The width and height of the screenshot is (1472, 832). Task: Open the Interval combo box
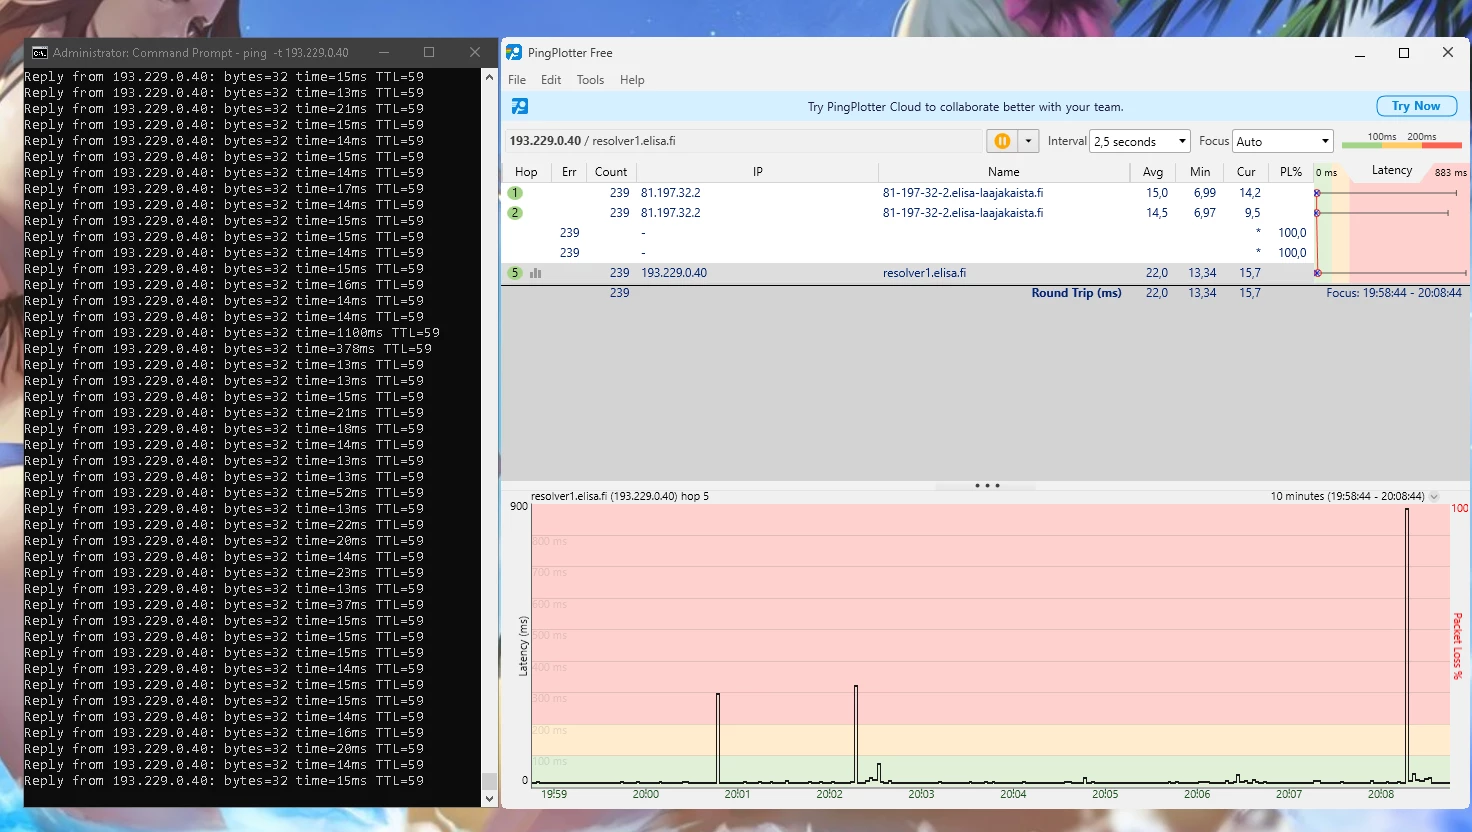1140,141
